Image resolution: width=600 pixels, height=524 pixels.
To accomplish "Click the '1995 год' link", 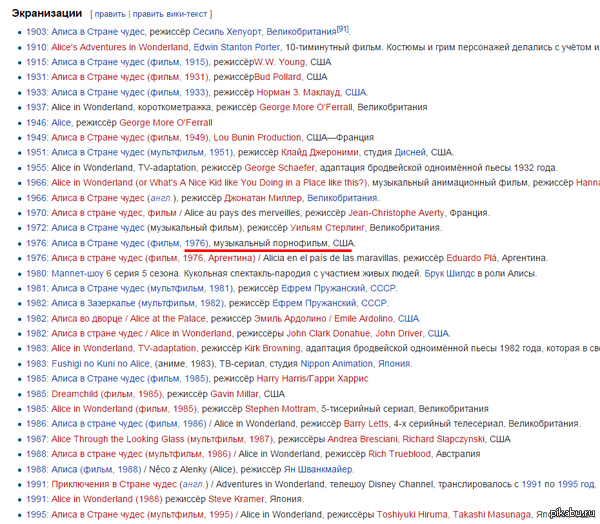I will (576, 484).
